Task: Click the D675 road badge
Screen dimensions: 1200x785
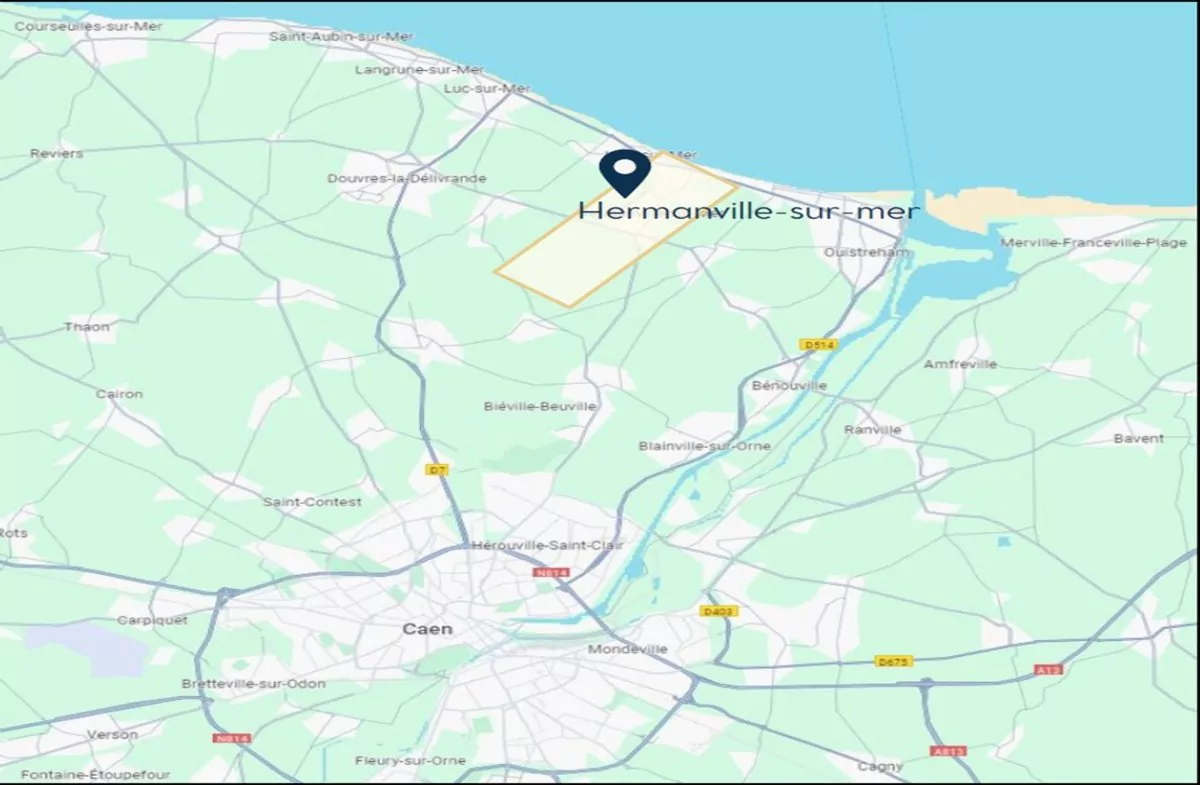Action: 893,661
